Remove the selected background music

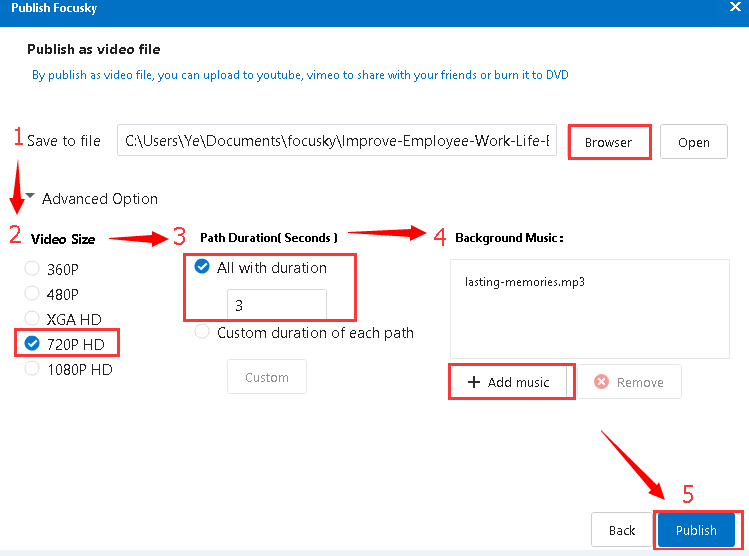coord(630,382)
